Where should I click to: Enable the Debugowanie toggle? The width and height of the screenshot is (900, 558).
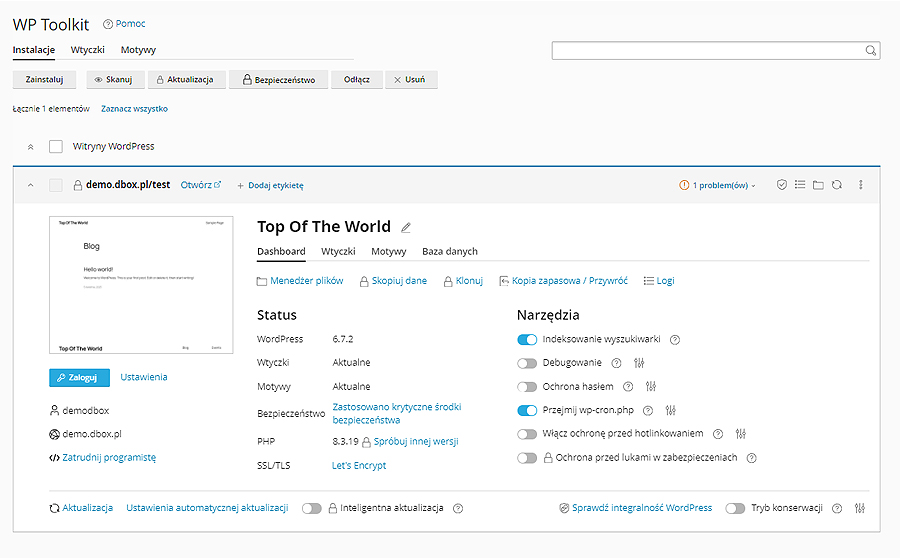coord(527,363)
